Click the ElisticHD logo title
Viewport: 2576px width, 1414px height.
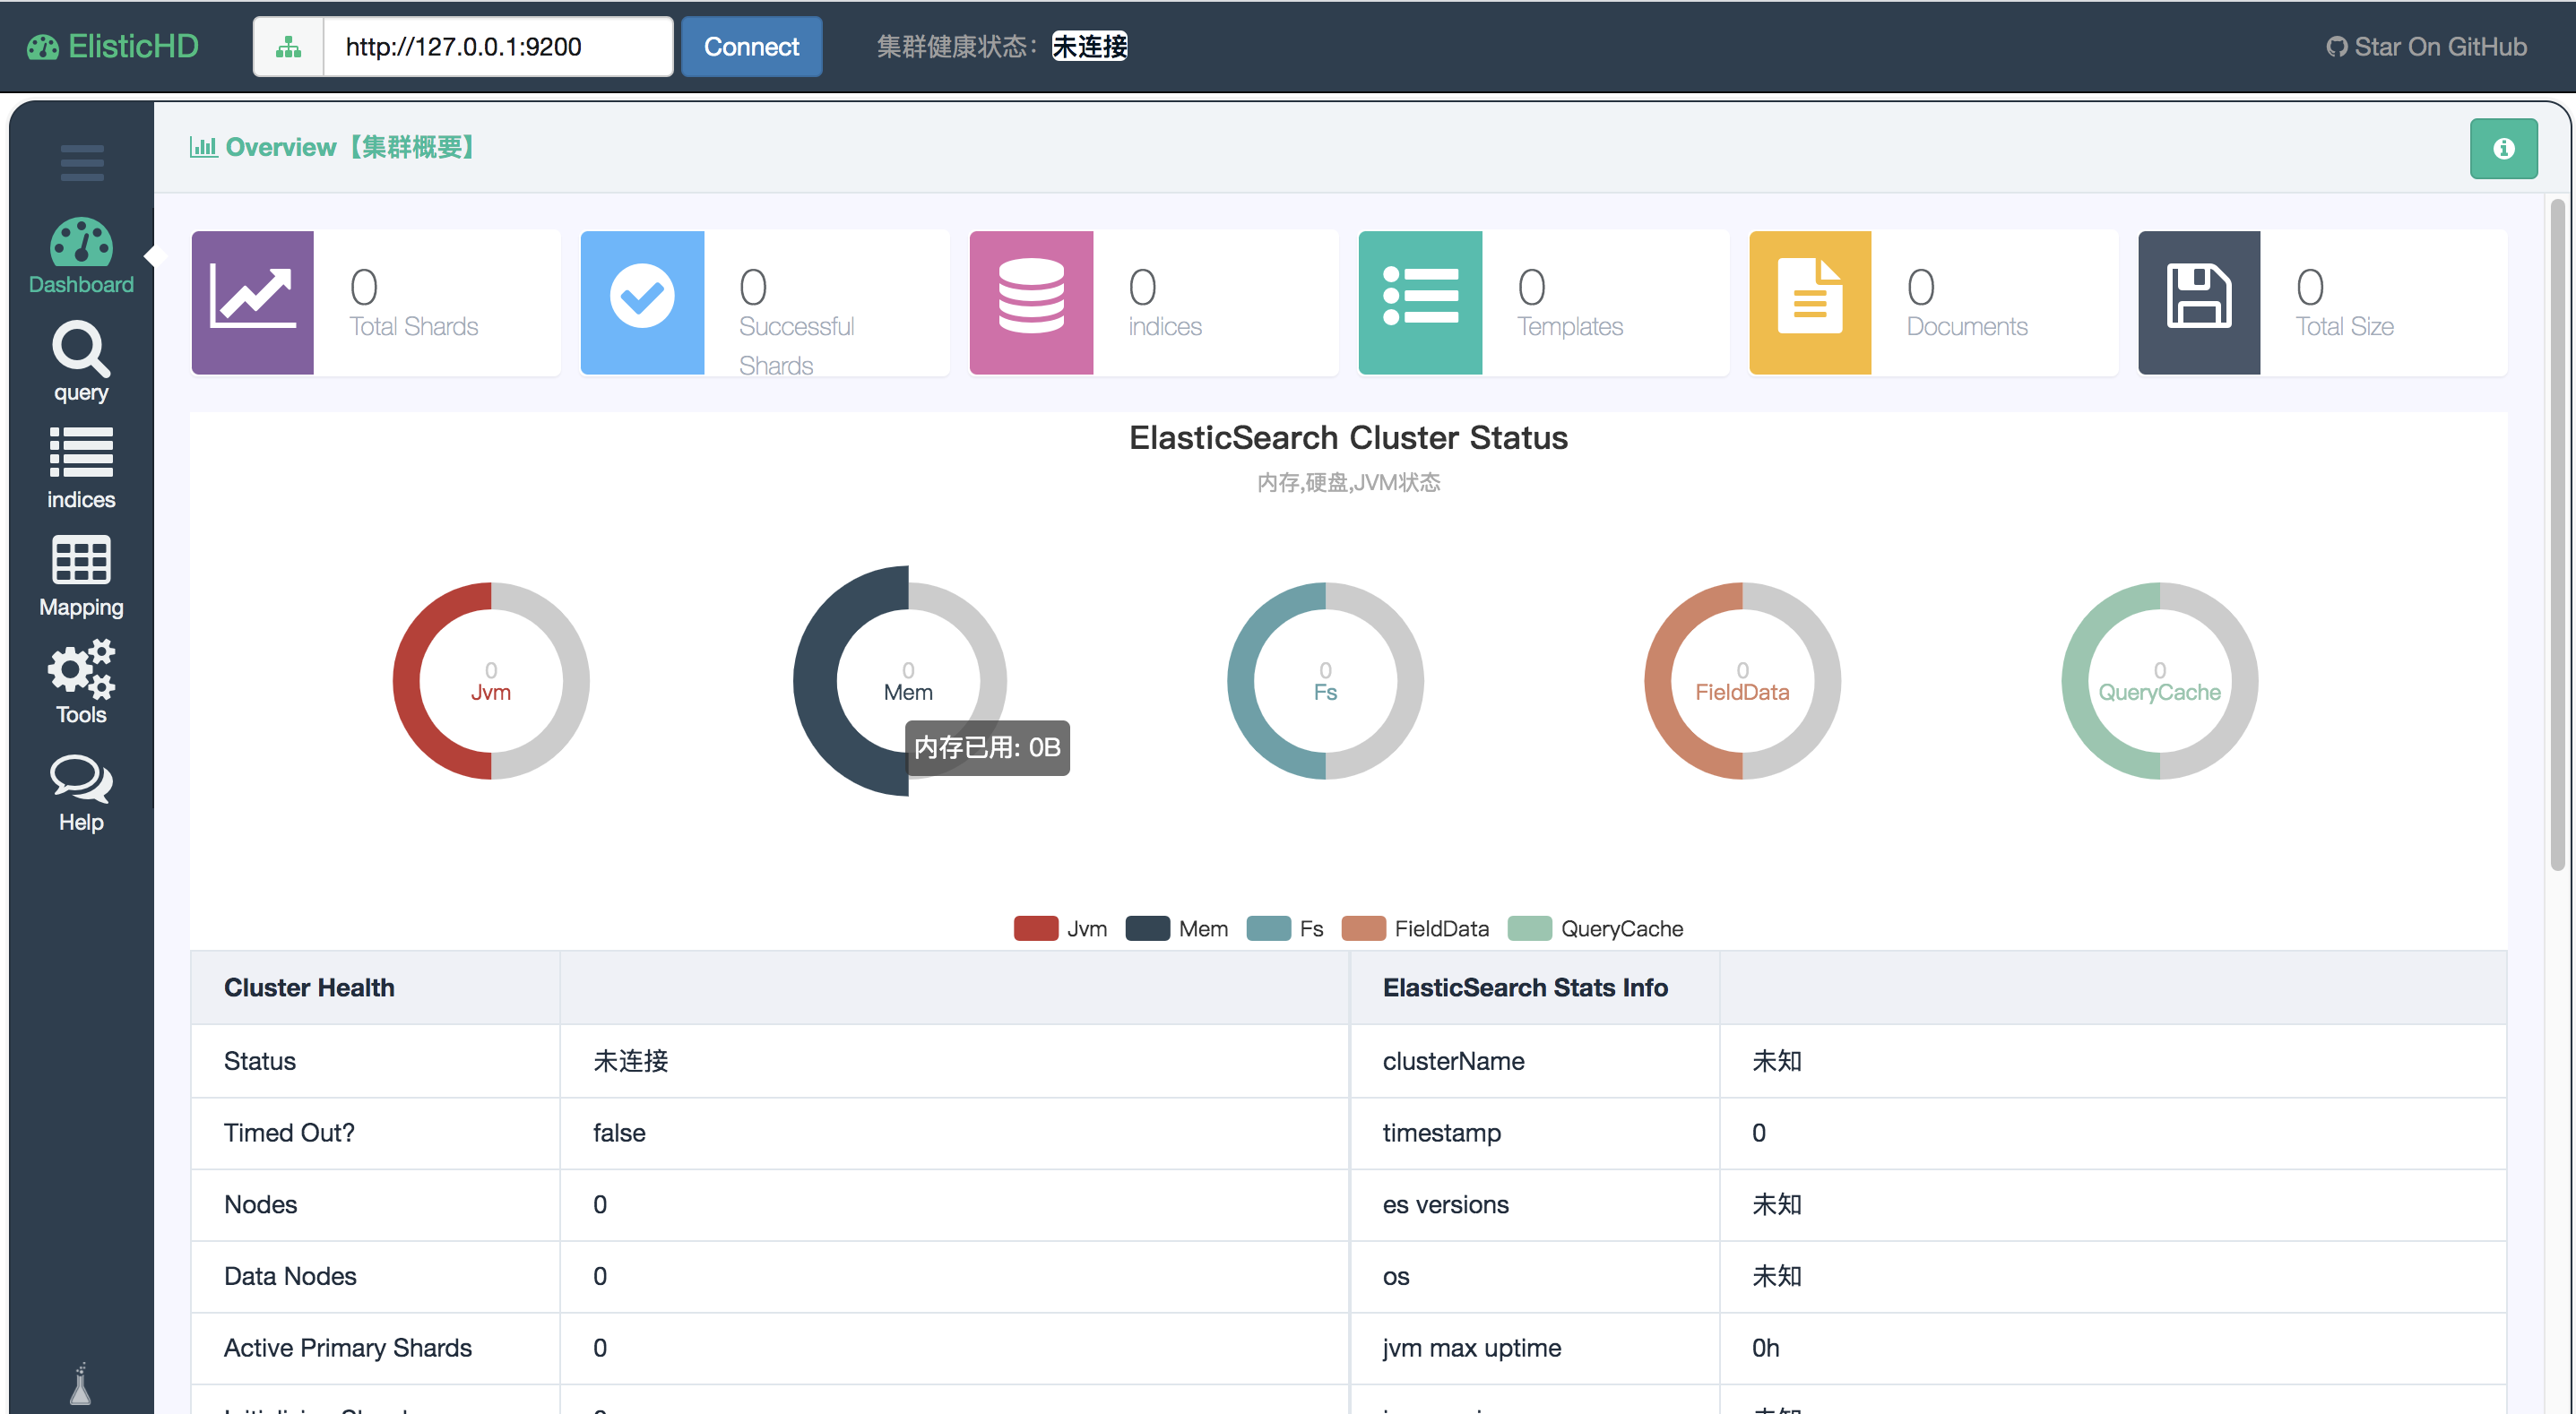pos(113,47)
